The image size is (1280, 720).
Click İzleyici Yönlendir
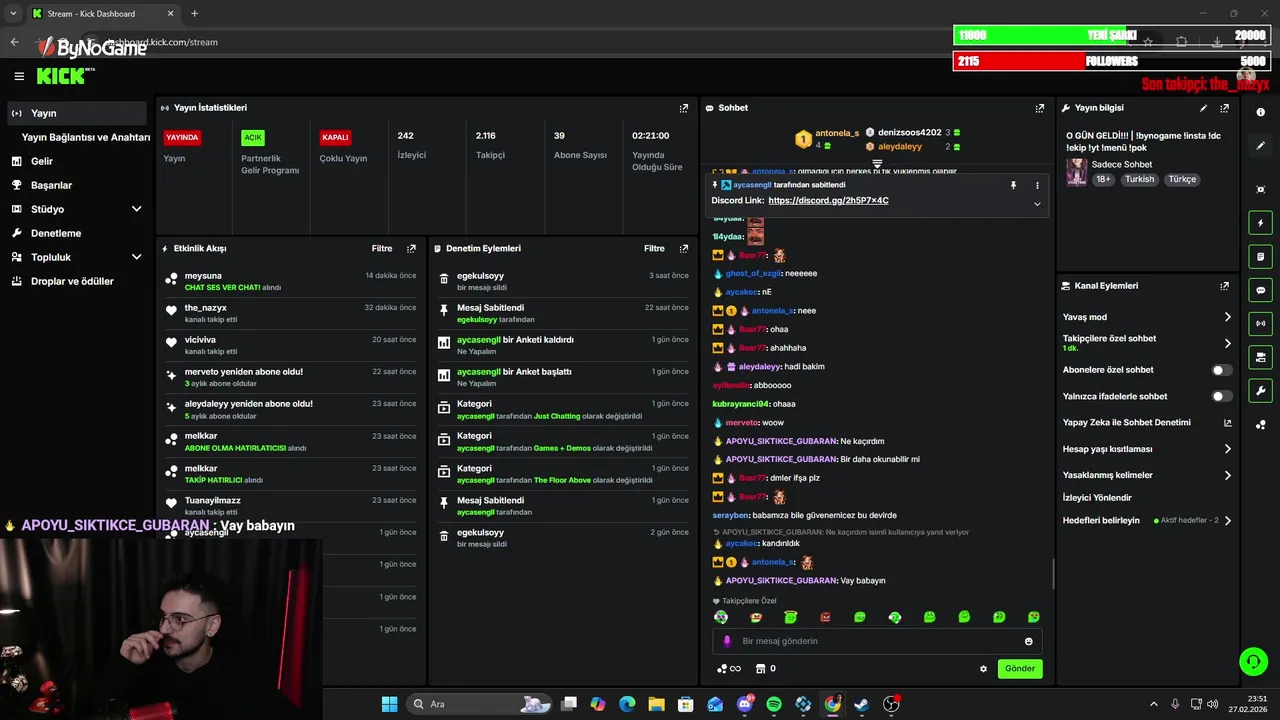pyautogui.click(x=1097, y=497)
